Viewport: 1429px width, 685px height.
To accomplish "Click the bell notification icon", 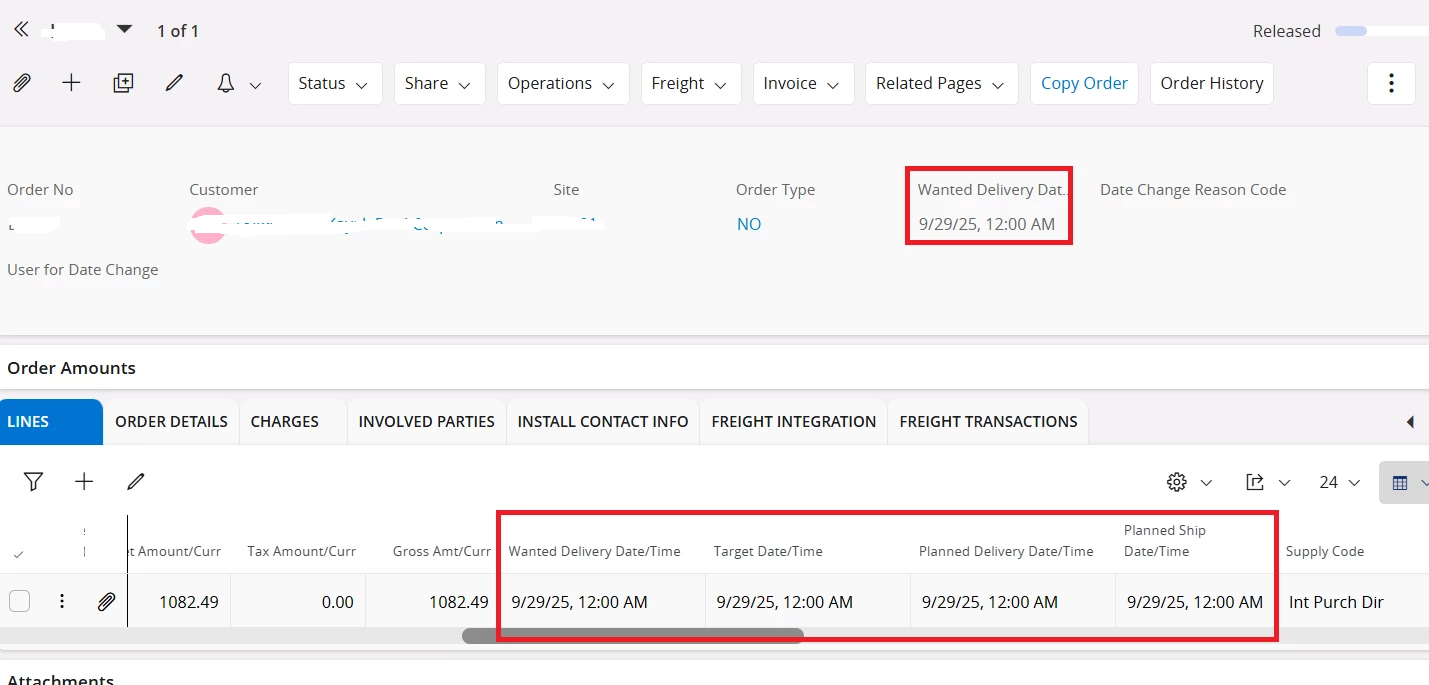I will click(226, 83).
